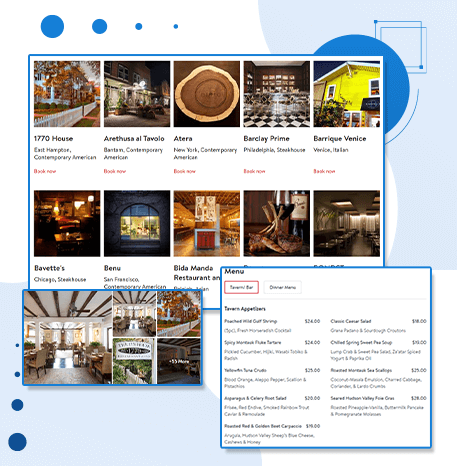The image size is (457, 466).
Task: Open the Barclay Prime bar photo
Action: (x=277, y=94)
